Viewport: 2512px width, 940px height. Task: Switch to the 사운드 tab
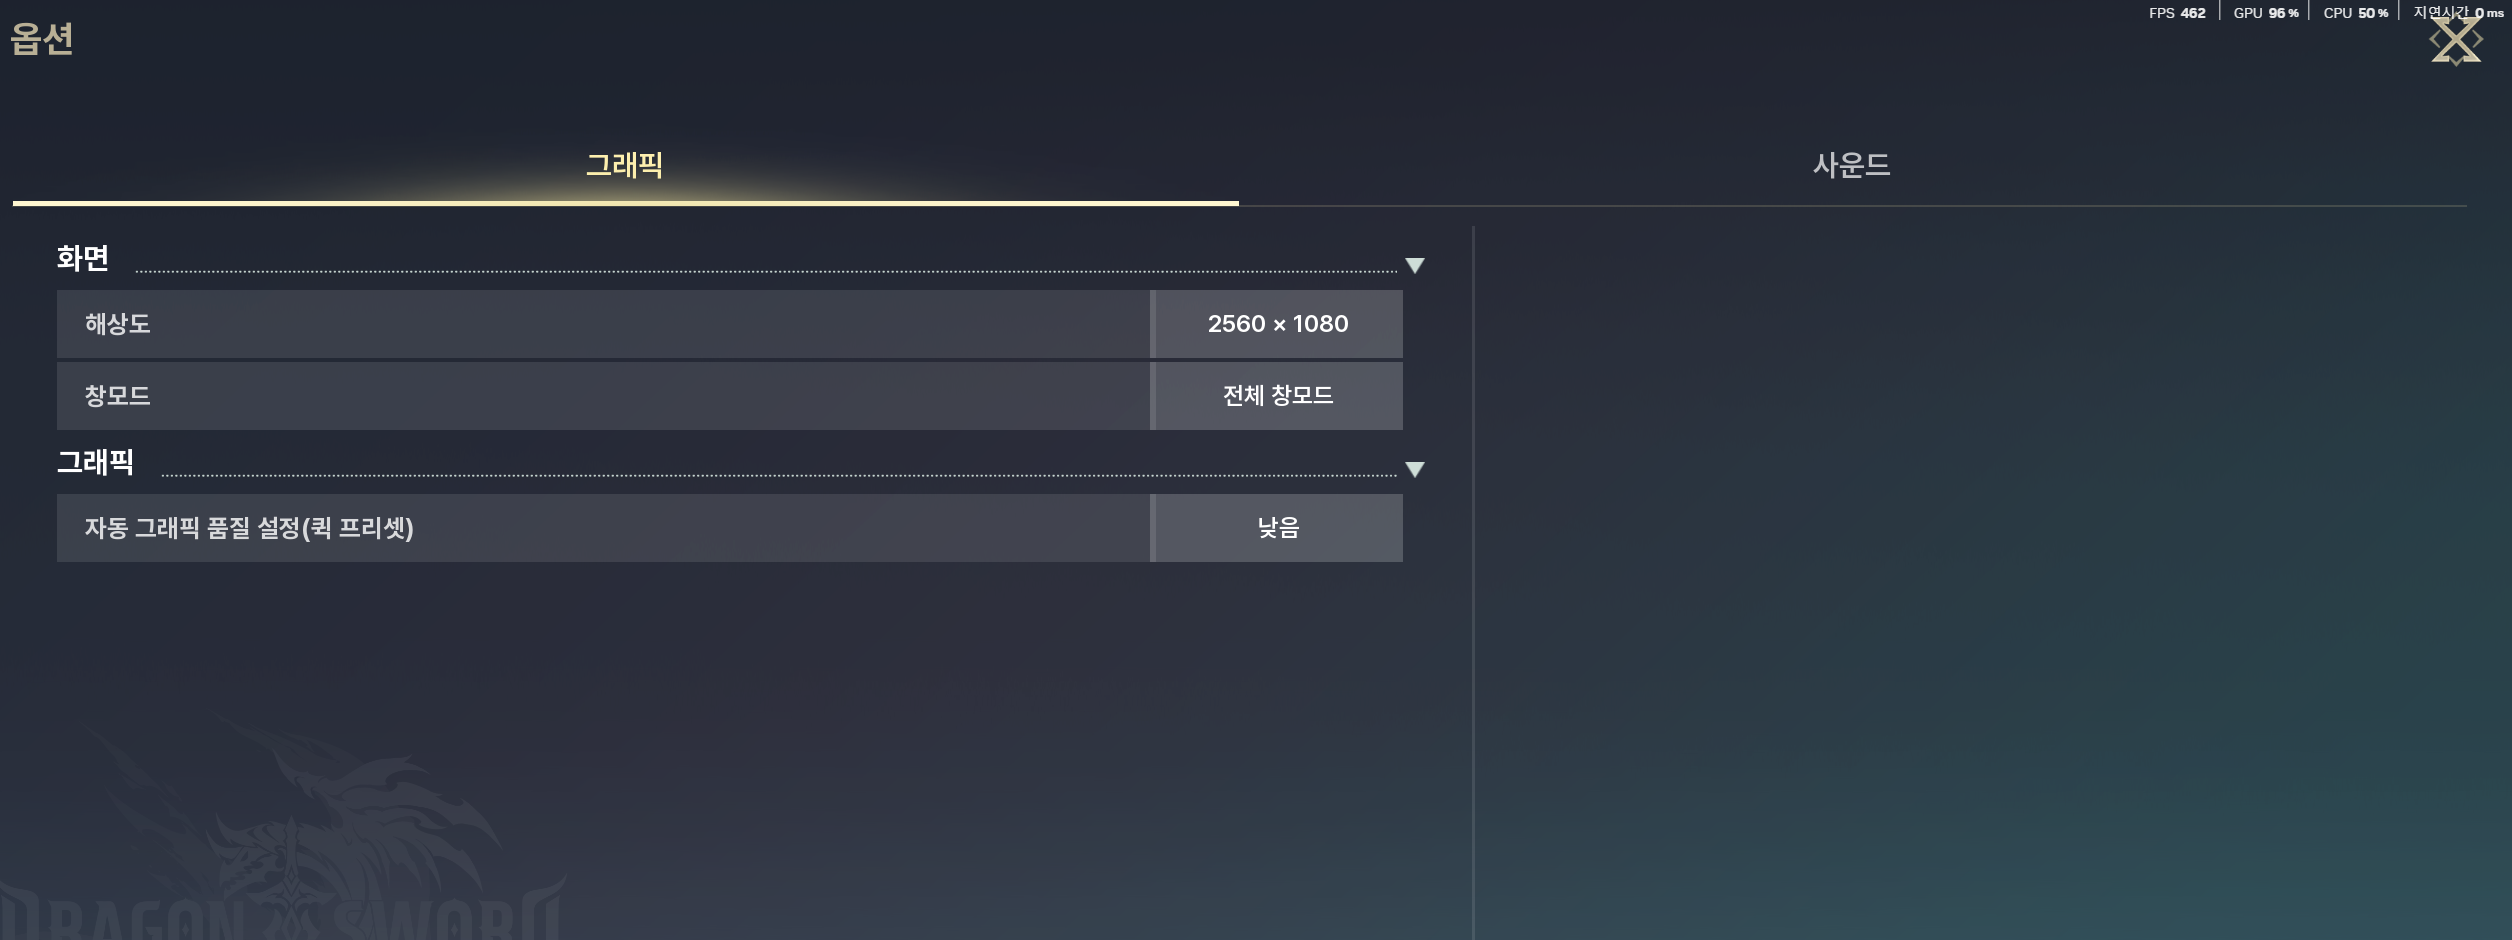(x=1852, y=165)
